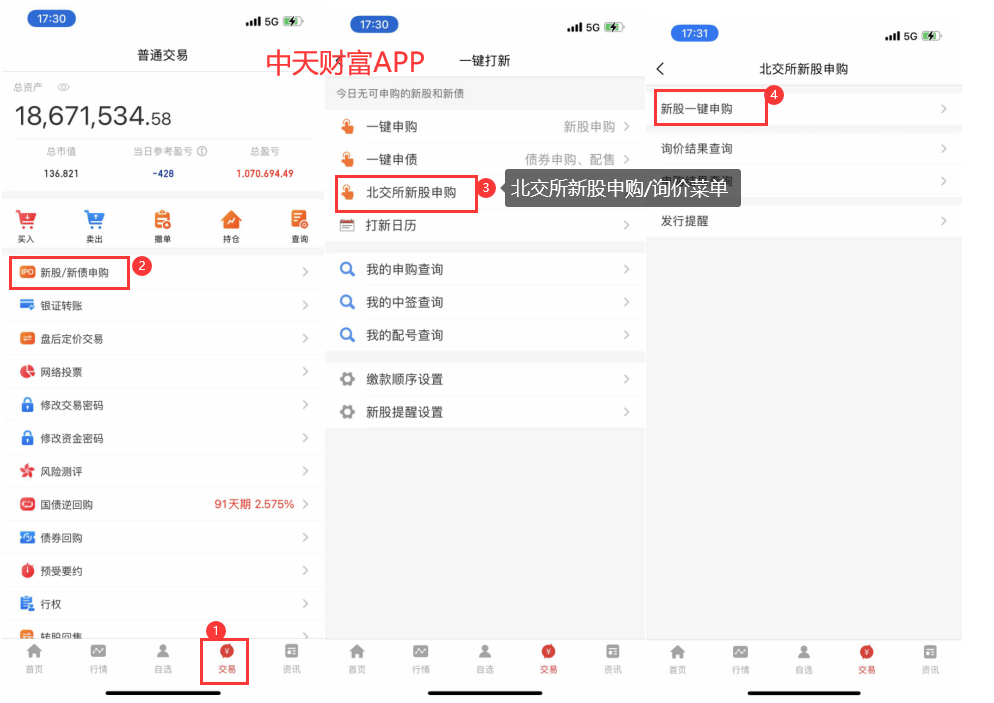Click the 打新日历 calendar icon
This screenshot has height=703, width=994.
(x=347, y=225)
